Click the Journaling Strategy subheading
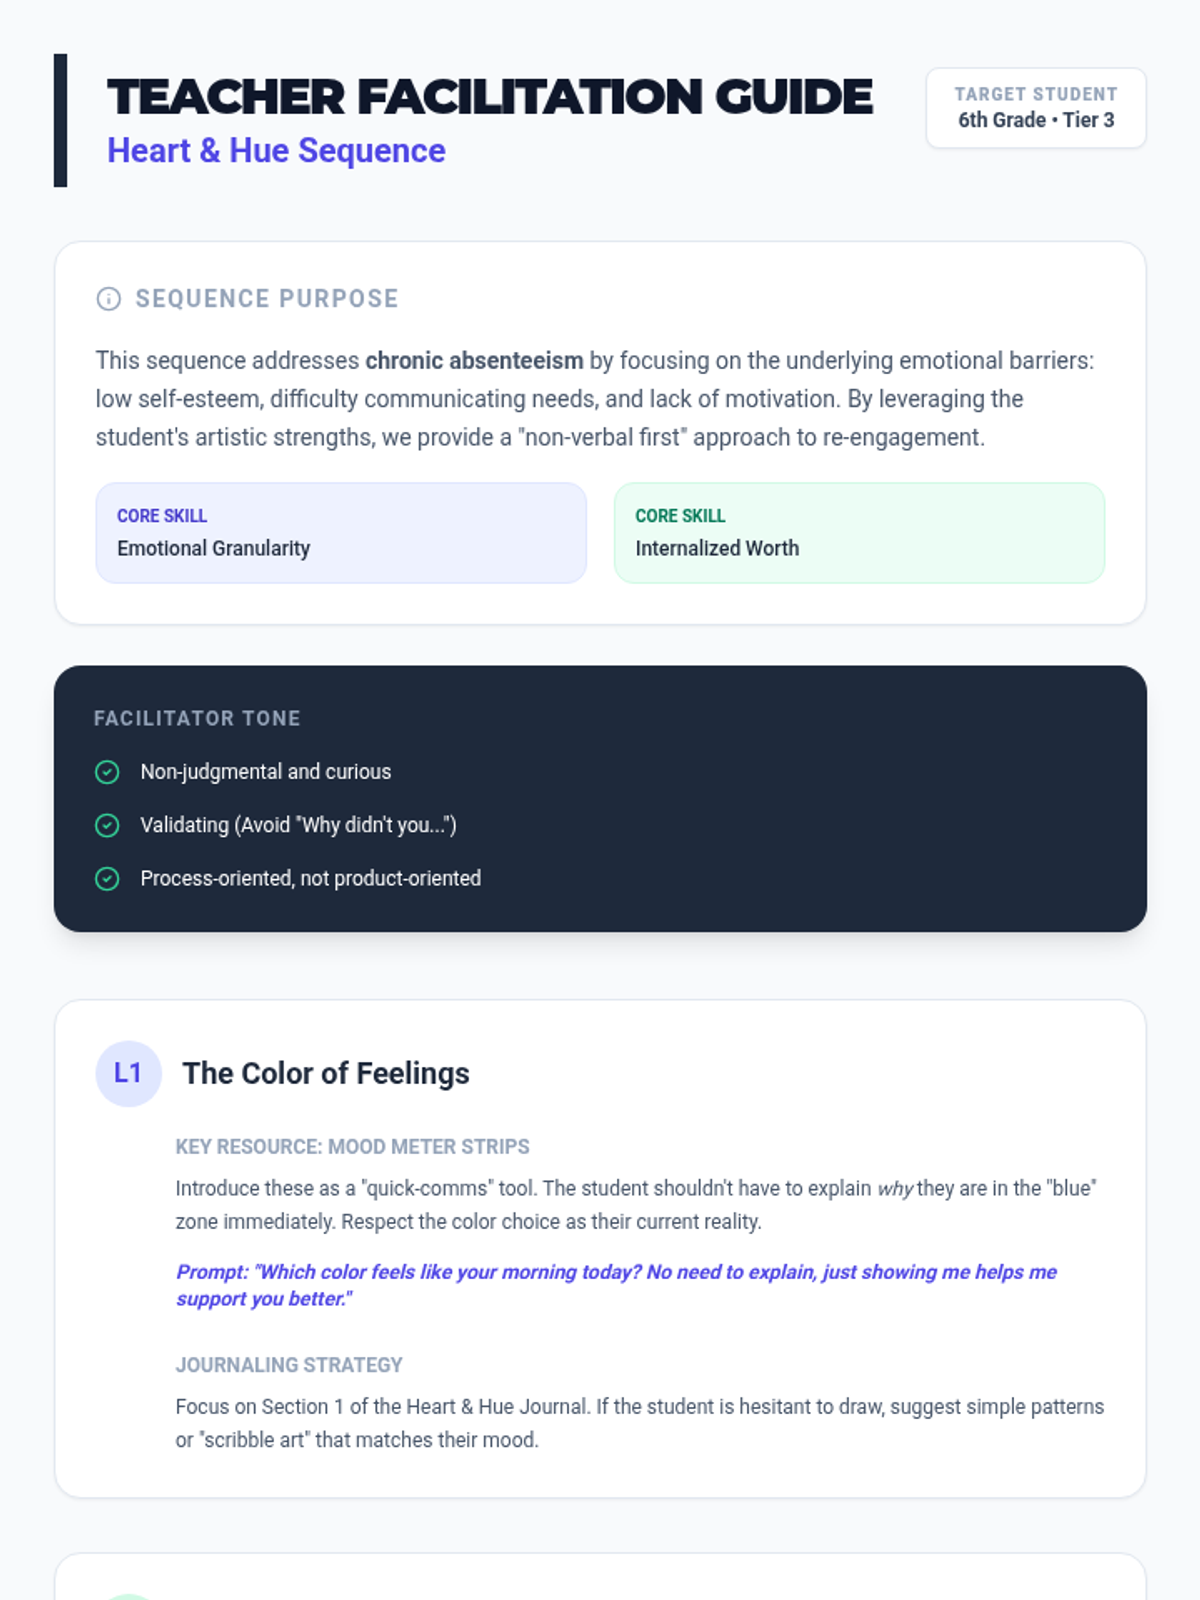The height and width of the screenshot is (1600, 1200). 289,1365
